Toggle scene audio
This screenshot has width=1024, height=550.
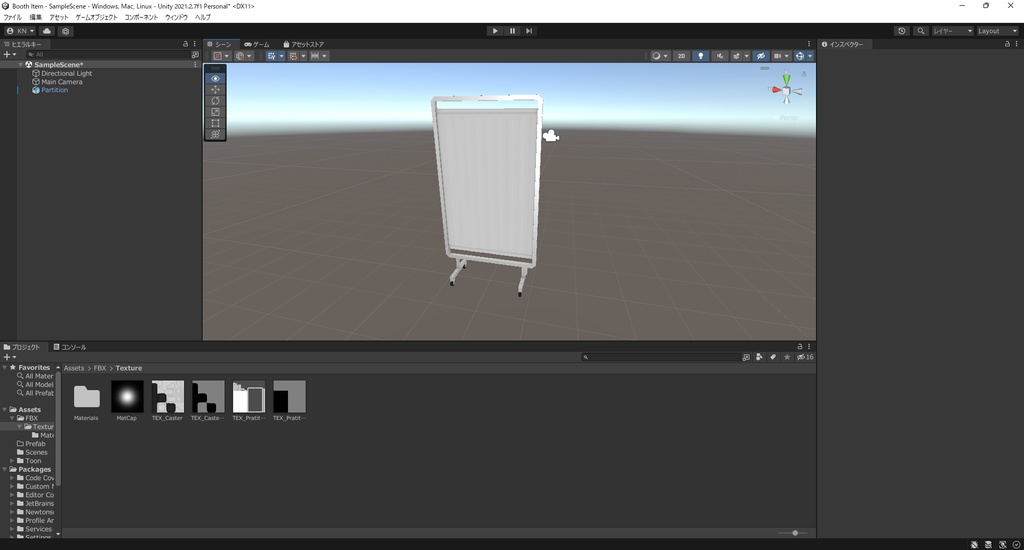[x=720, y=56]
